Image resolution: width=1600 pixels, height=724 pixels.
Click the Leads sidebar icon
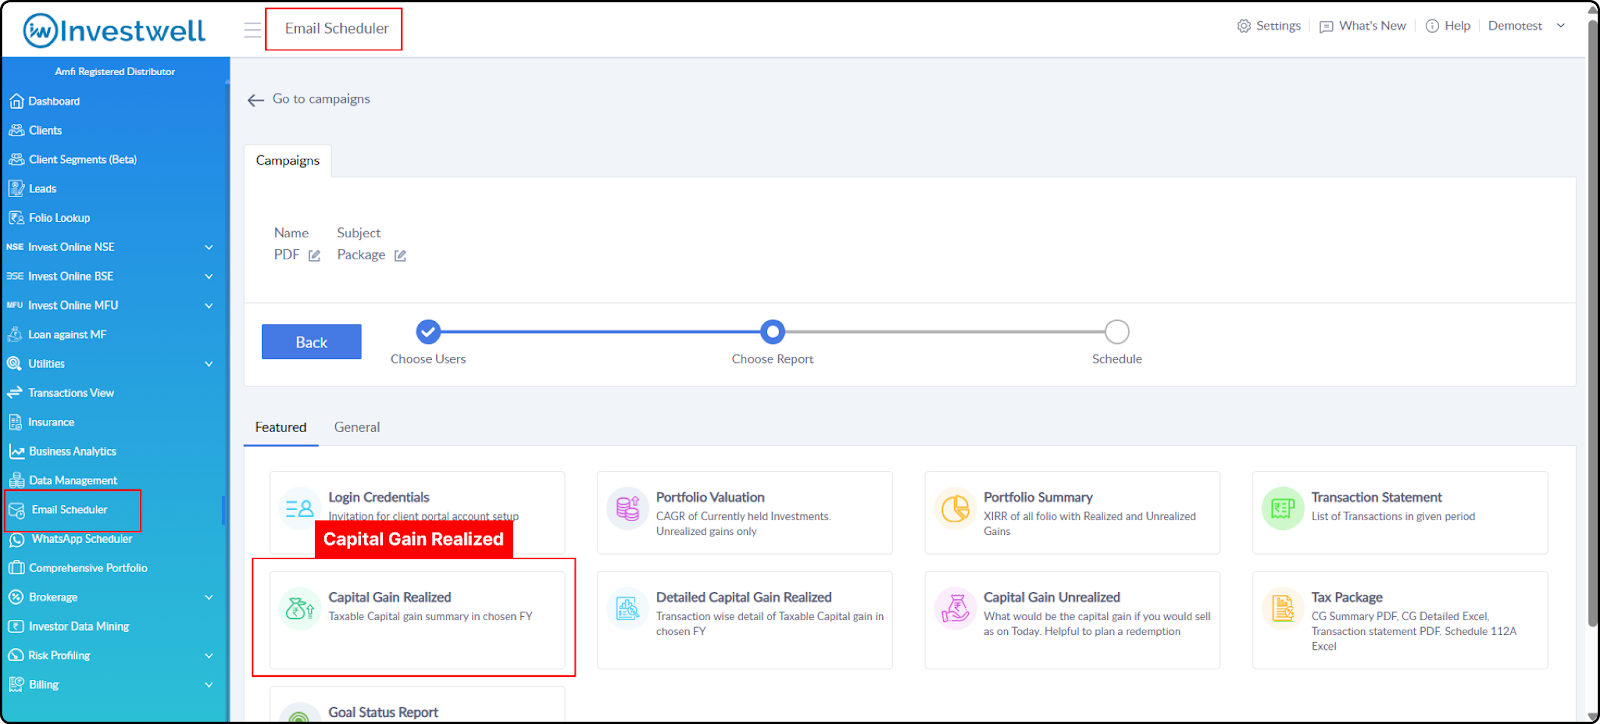(x=16, y=188)
